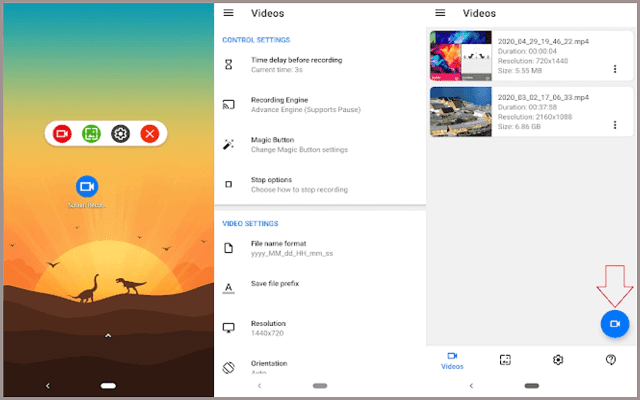The width and height of the screenshot is (640, 400).
Task: Tap the green screenshot button in floating bar
Action: pyautogui.click(x=91, y=134)
